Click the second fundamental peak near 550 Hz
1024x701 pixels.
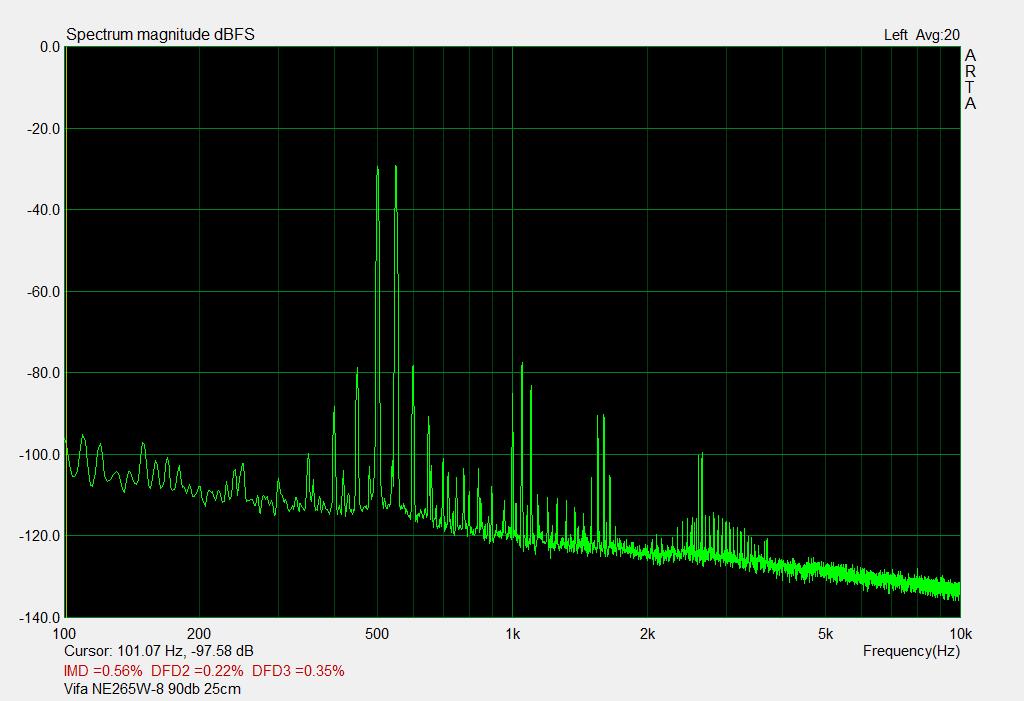click(x=396, y=168)
